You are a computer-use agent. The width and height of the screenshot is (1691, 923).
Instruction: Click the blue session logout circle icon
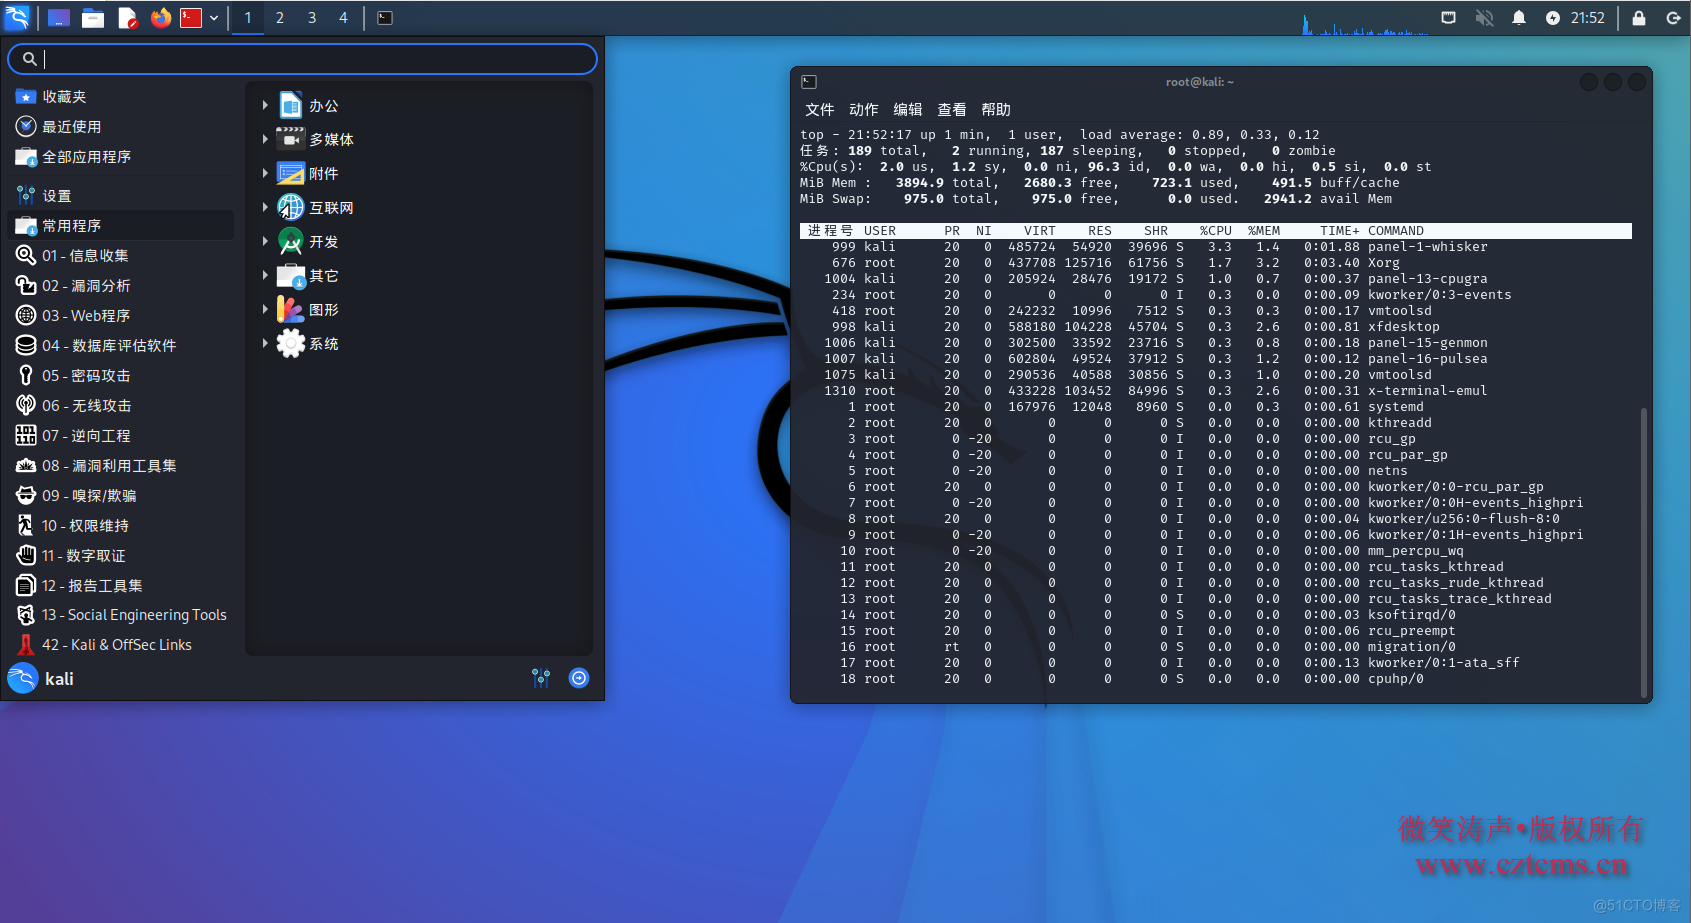579,678
